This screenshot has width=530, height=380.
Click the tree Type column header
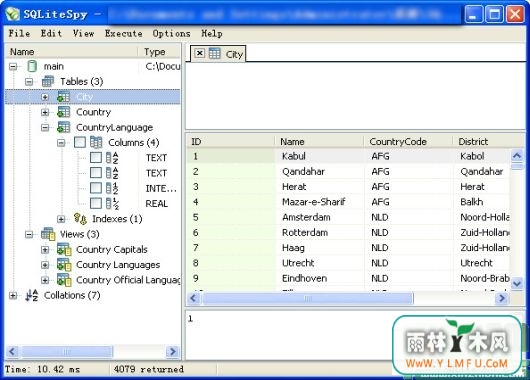tap(160, 52)
